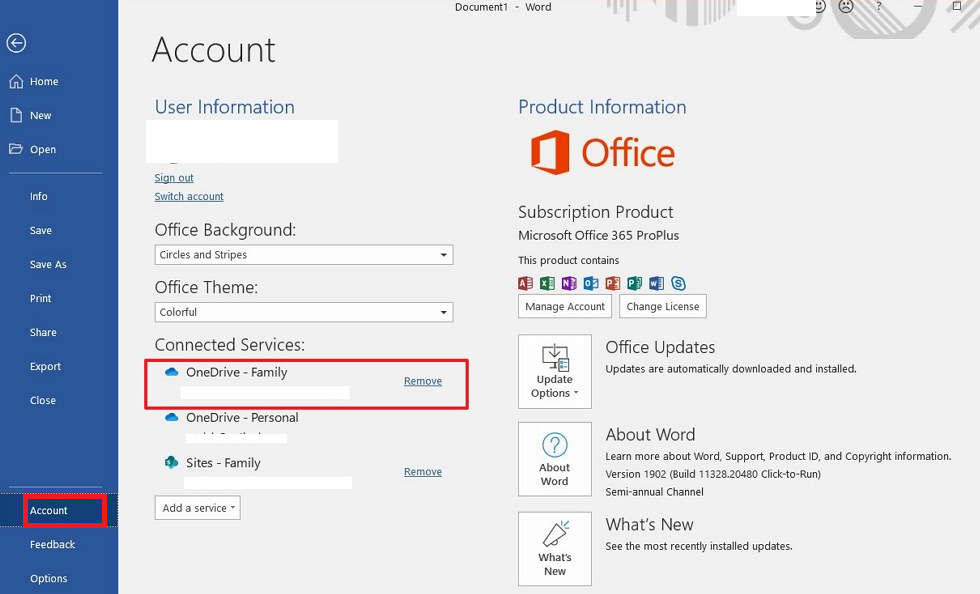Click the What's New button
Screen dimensions: 980x594
pos(554,549)
